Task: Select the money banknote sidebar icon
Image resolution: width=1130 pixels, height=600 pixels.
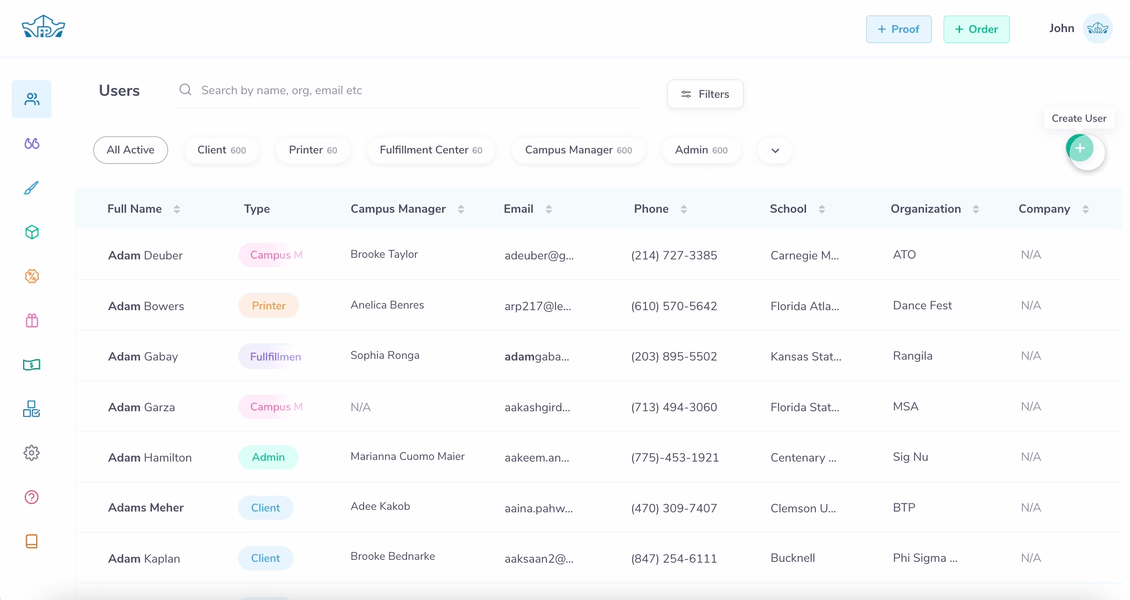Action: 31,364
